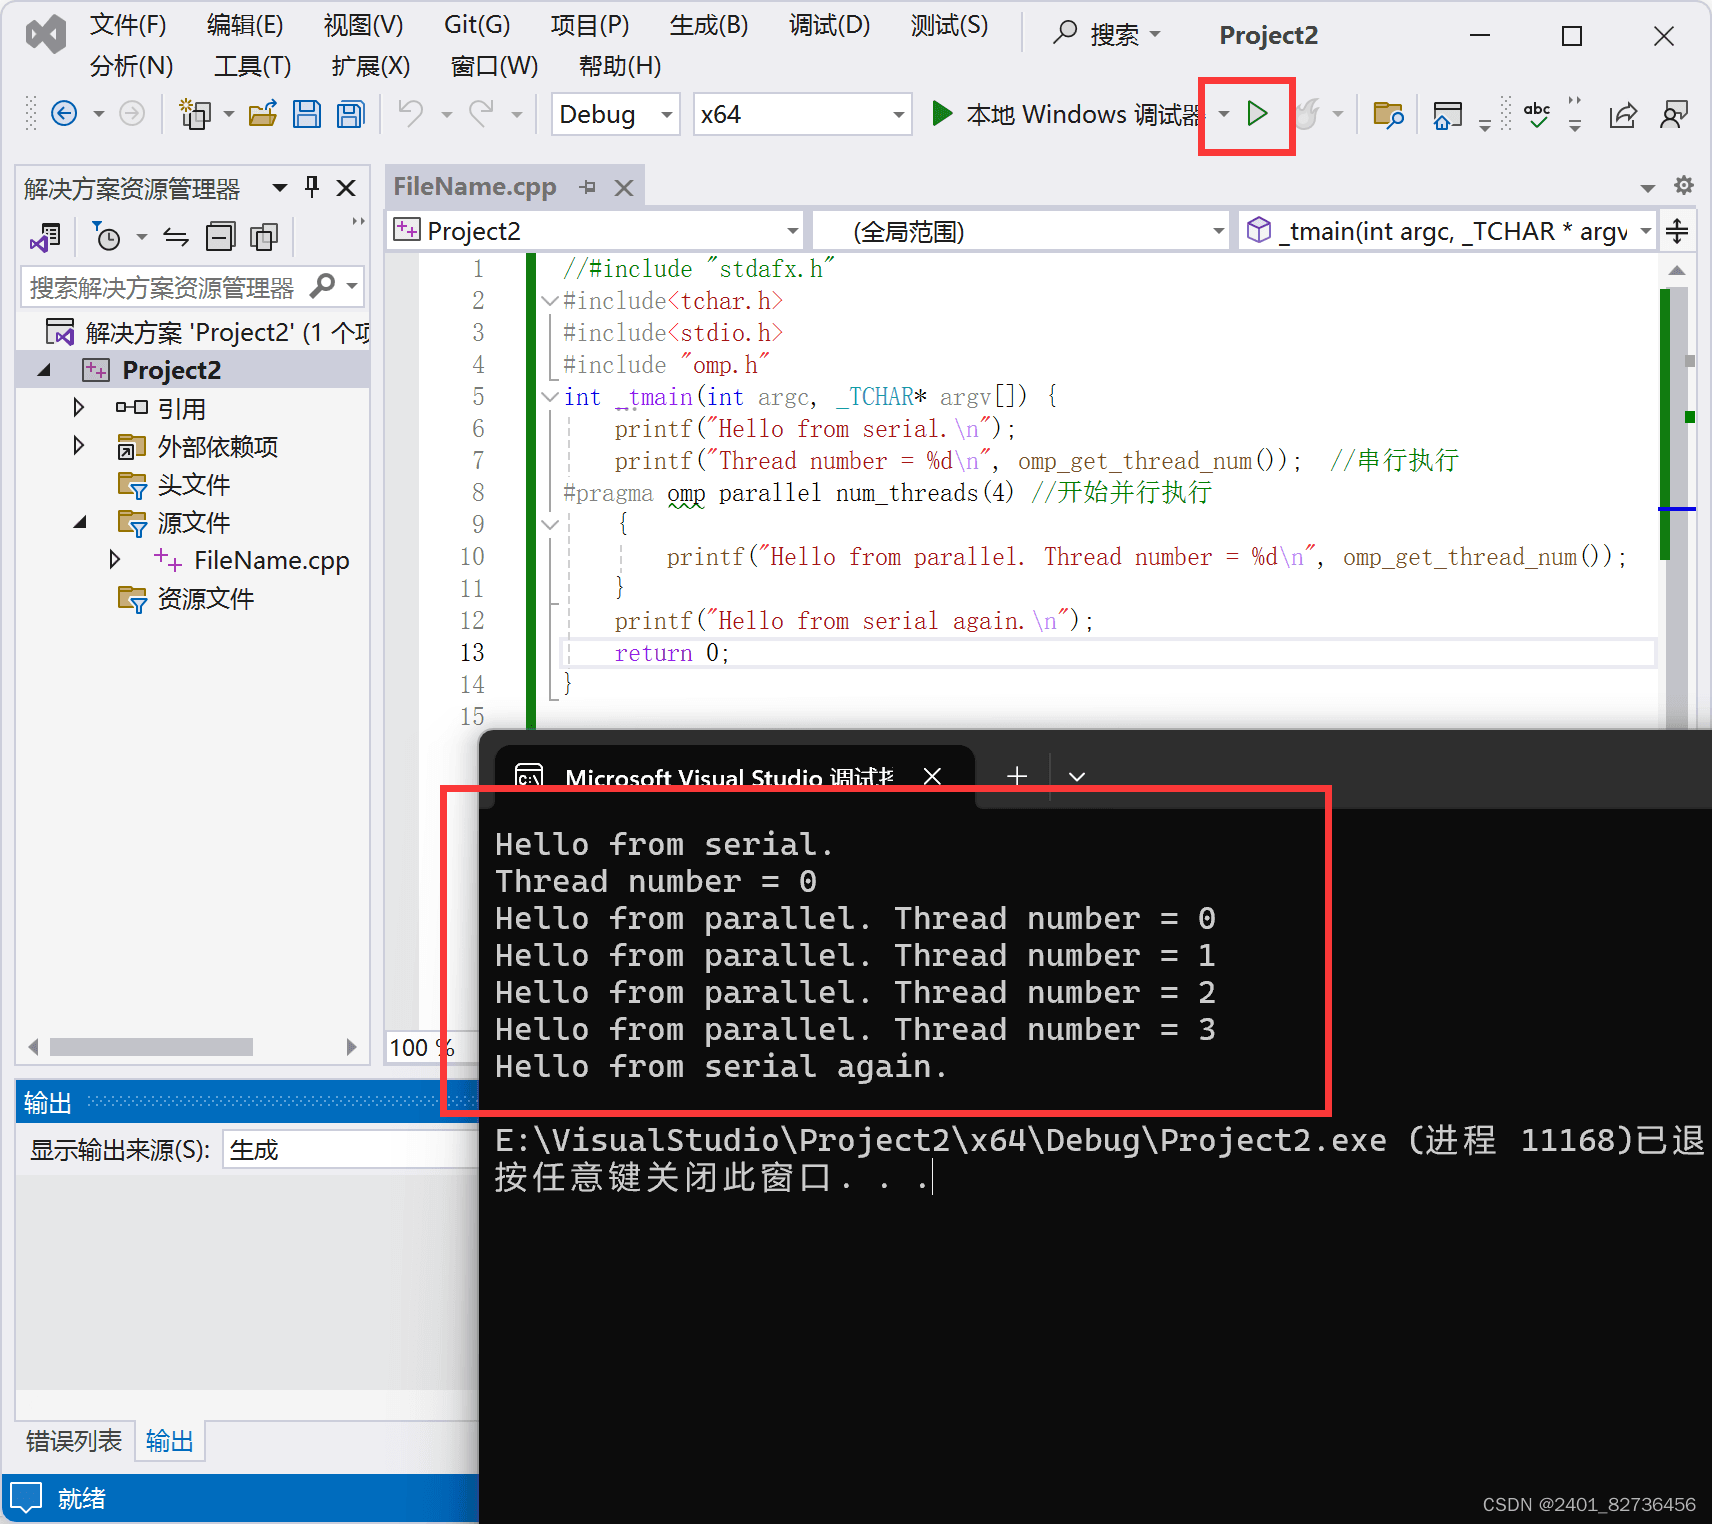Open the x64 platform dropdown

(x=802, y=114)
